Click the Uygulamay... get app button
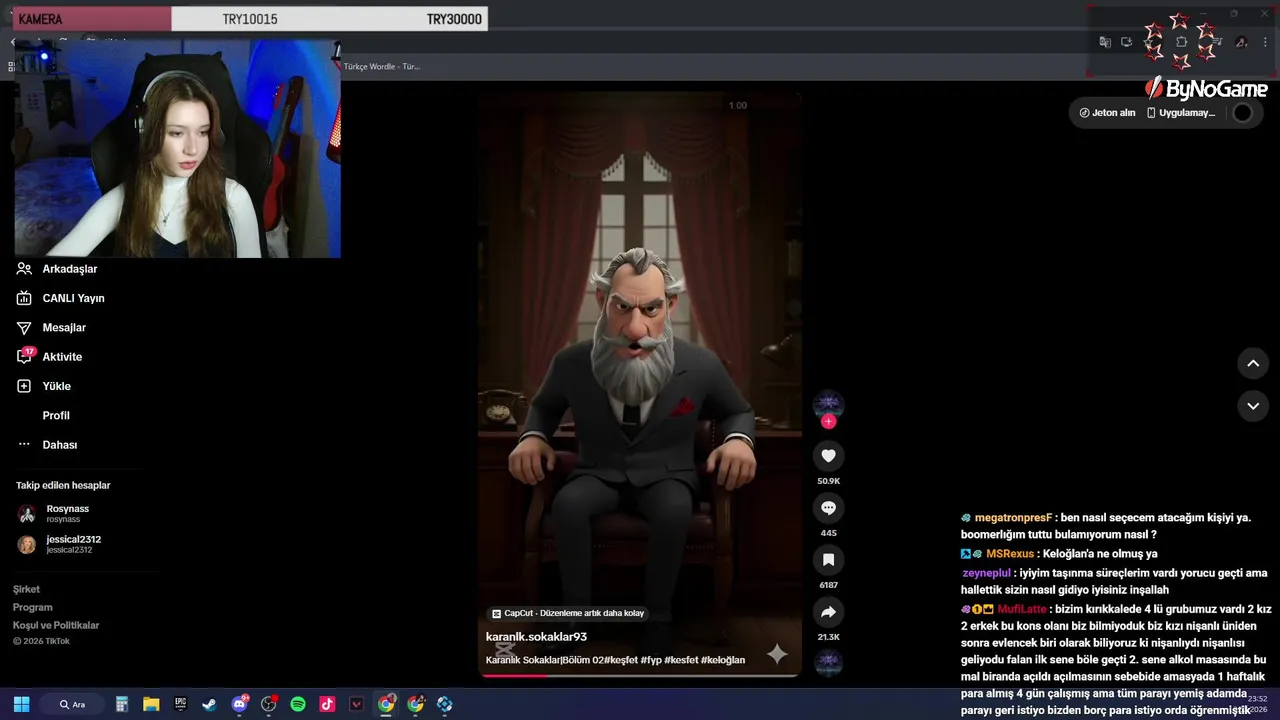The image size is (1280, 720). 1181,113
